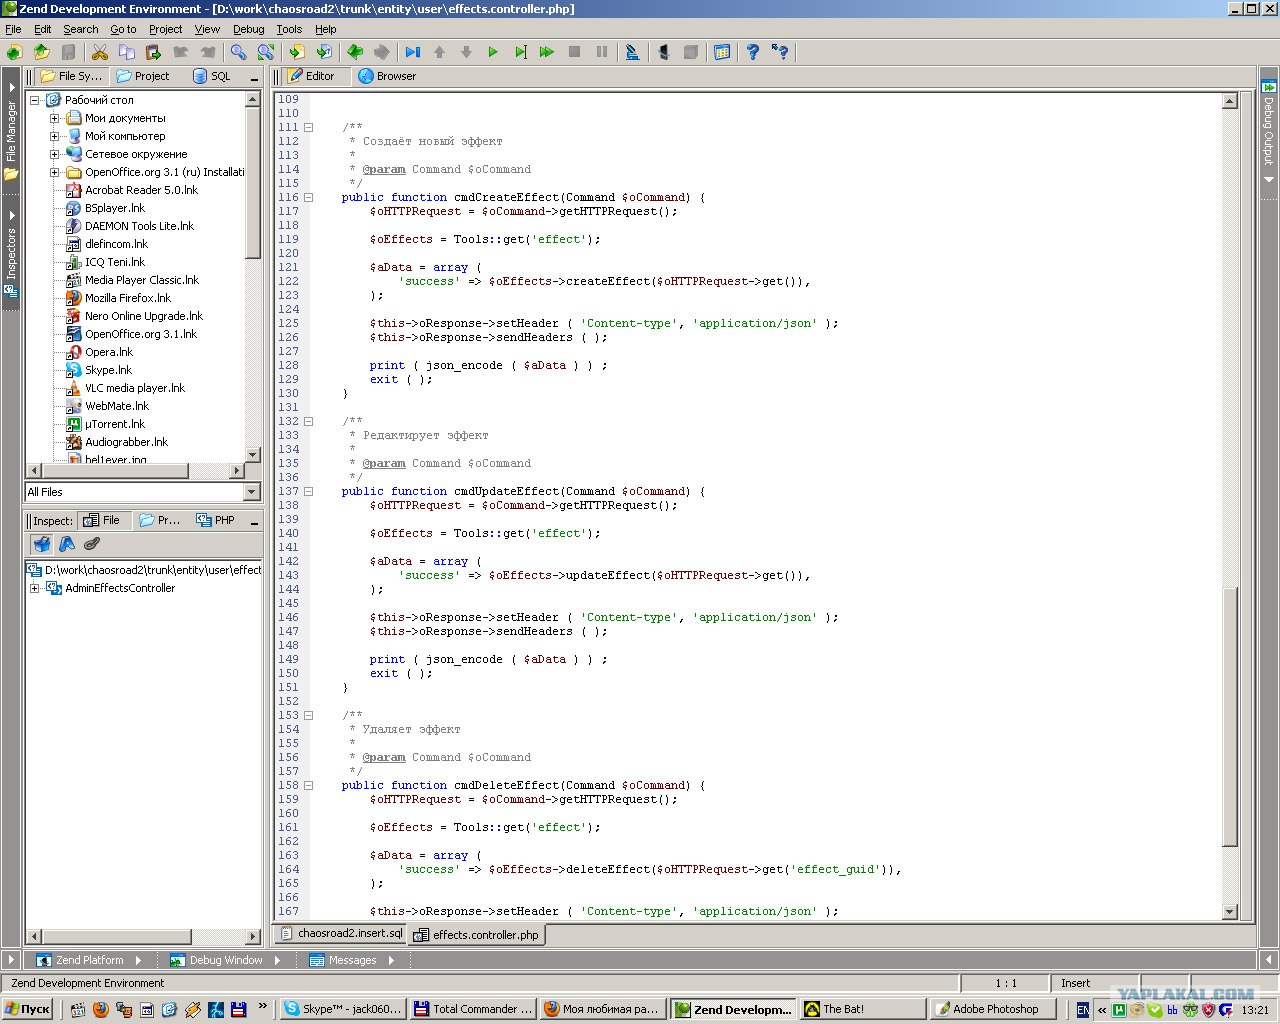The width and height of the screenshot is (1280, 1024).
Task: Click the editor scroll-down arrow
Action: [x=1230, y=911]
